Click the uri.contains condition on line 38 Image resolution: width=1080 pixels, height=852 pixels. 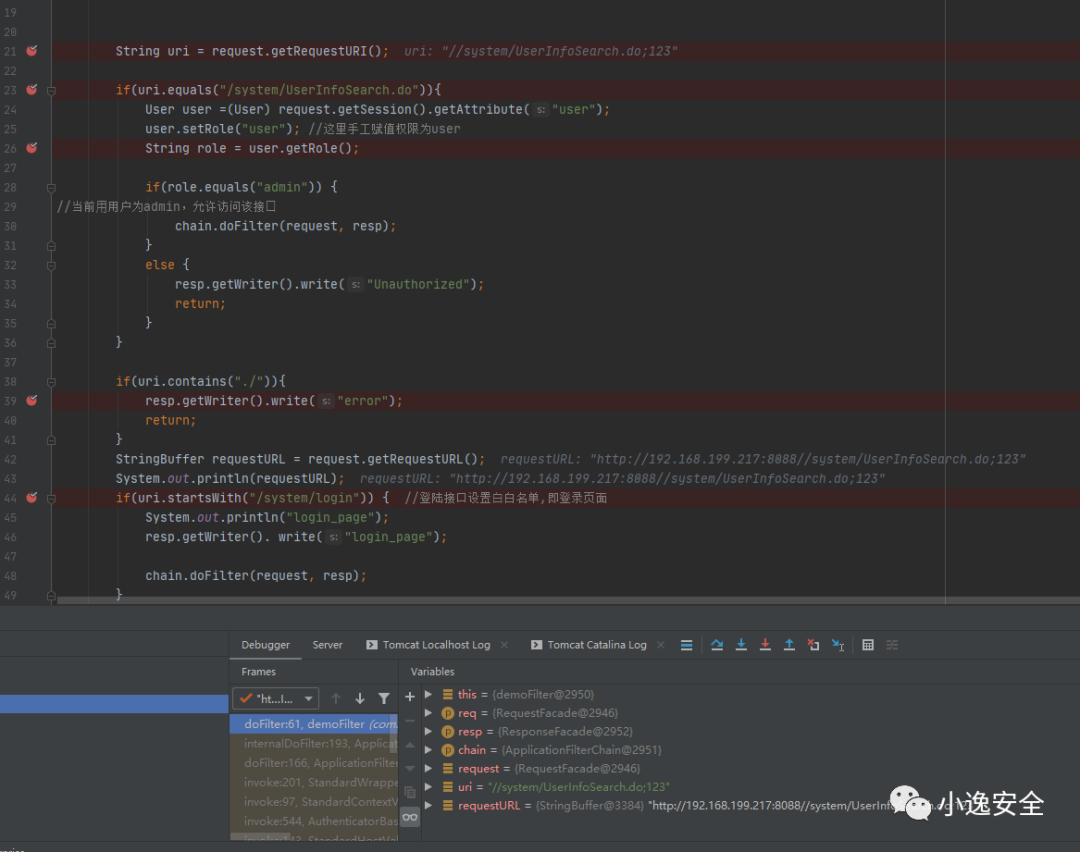tap(200, 382)
